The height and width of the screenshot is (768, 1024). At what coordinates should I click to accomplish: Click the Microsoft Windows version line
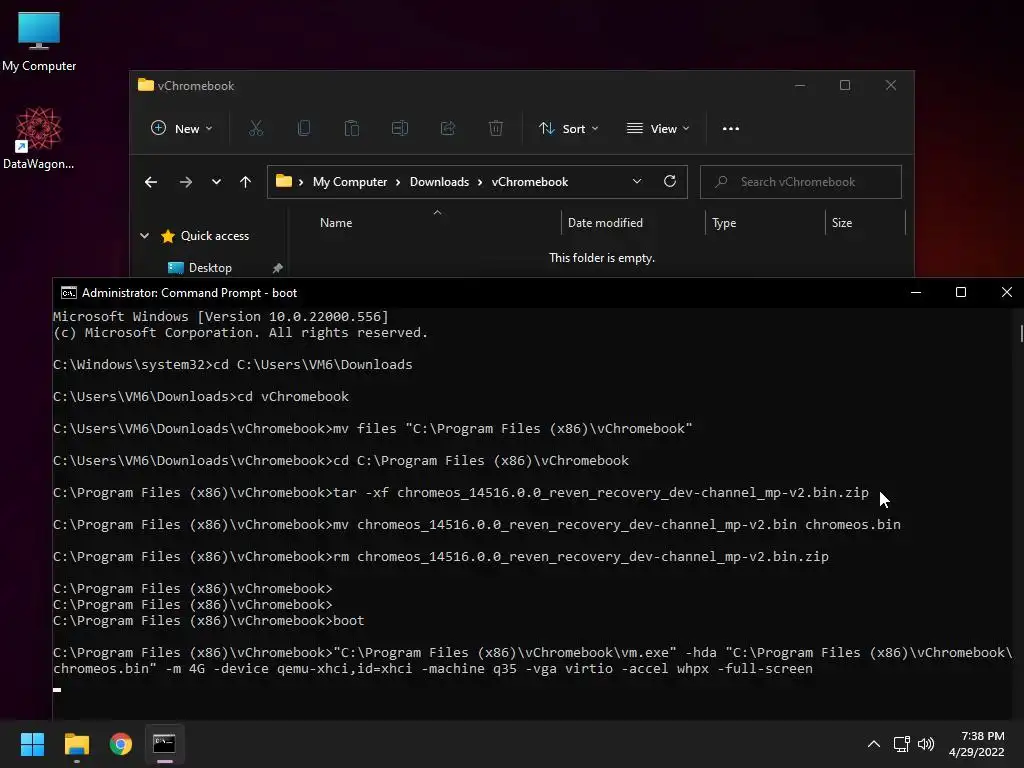point(221,317)
